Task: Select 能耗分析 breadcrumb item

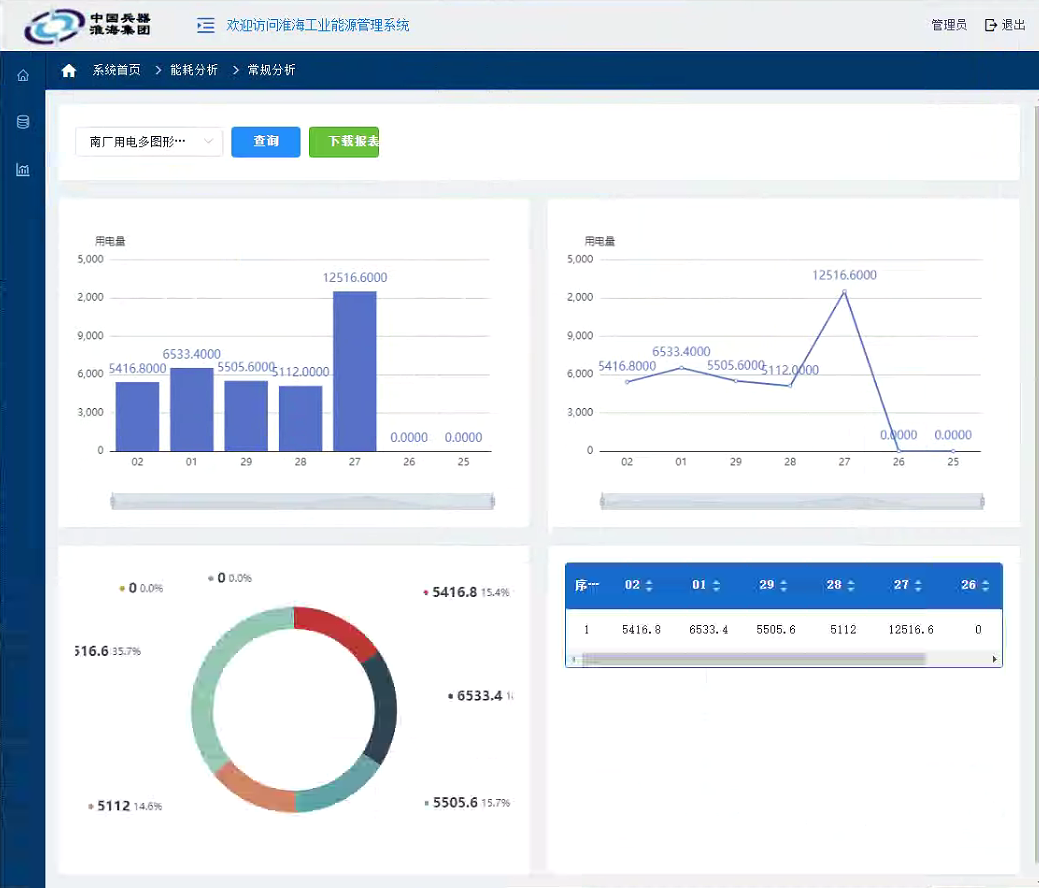Action: [x=194, y=70]
